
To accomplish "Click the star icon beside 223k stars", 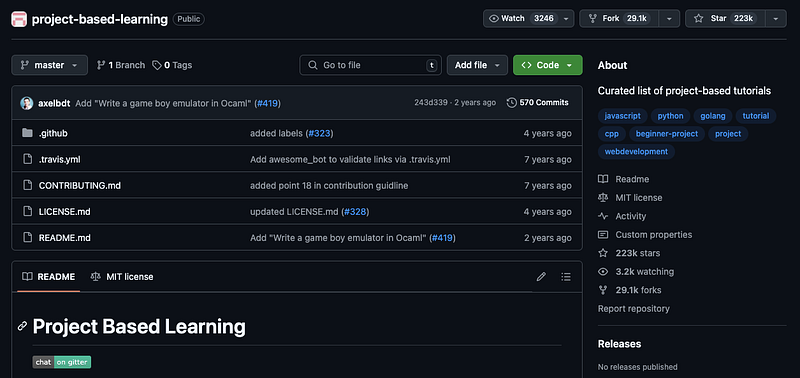I will coord(603,253).
